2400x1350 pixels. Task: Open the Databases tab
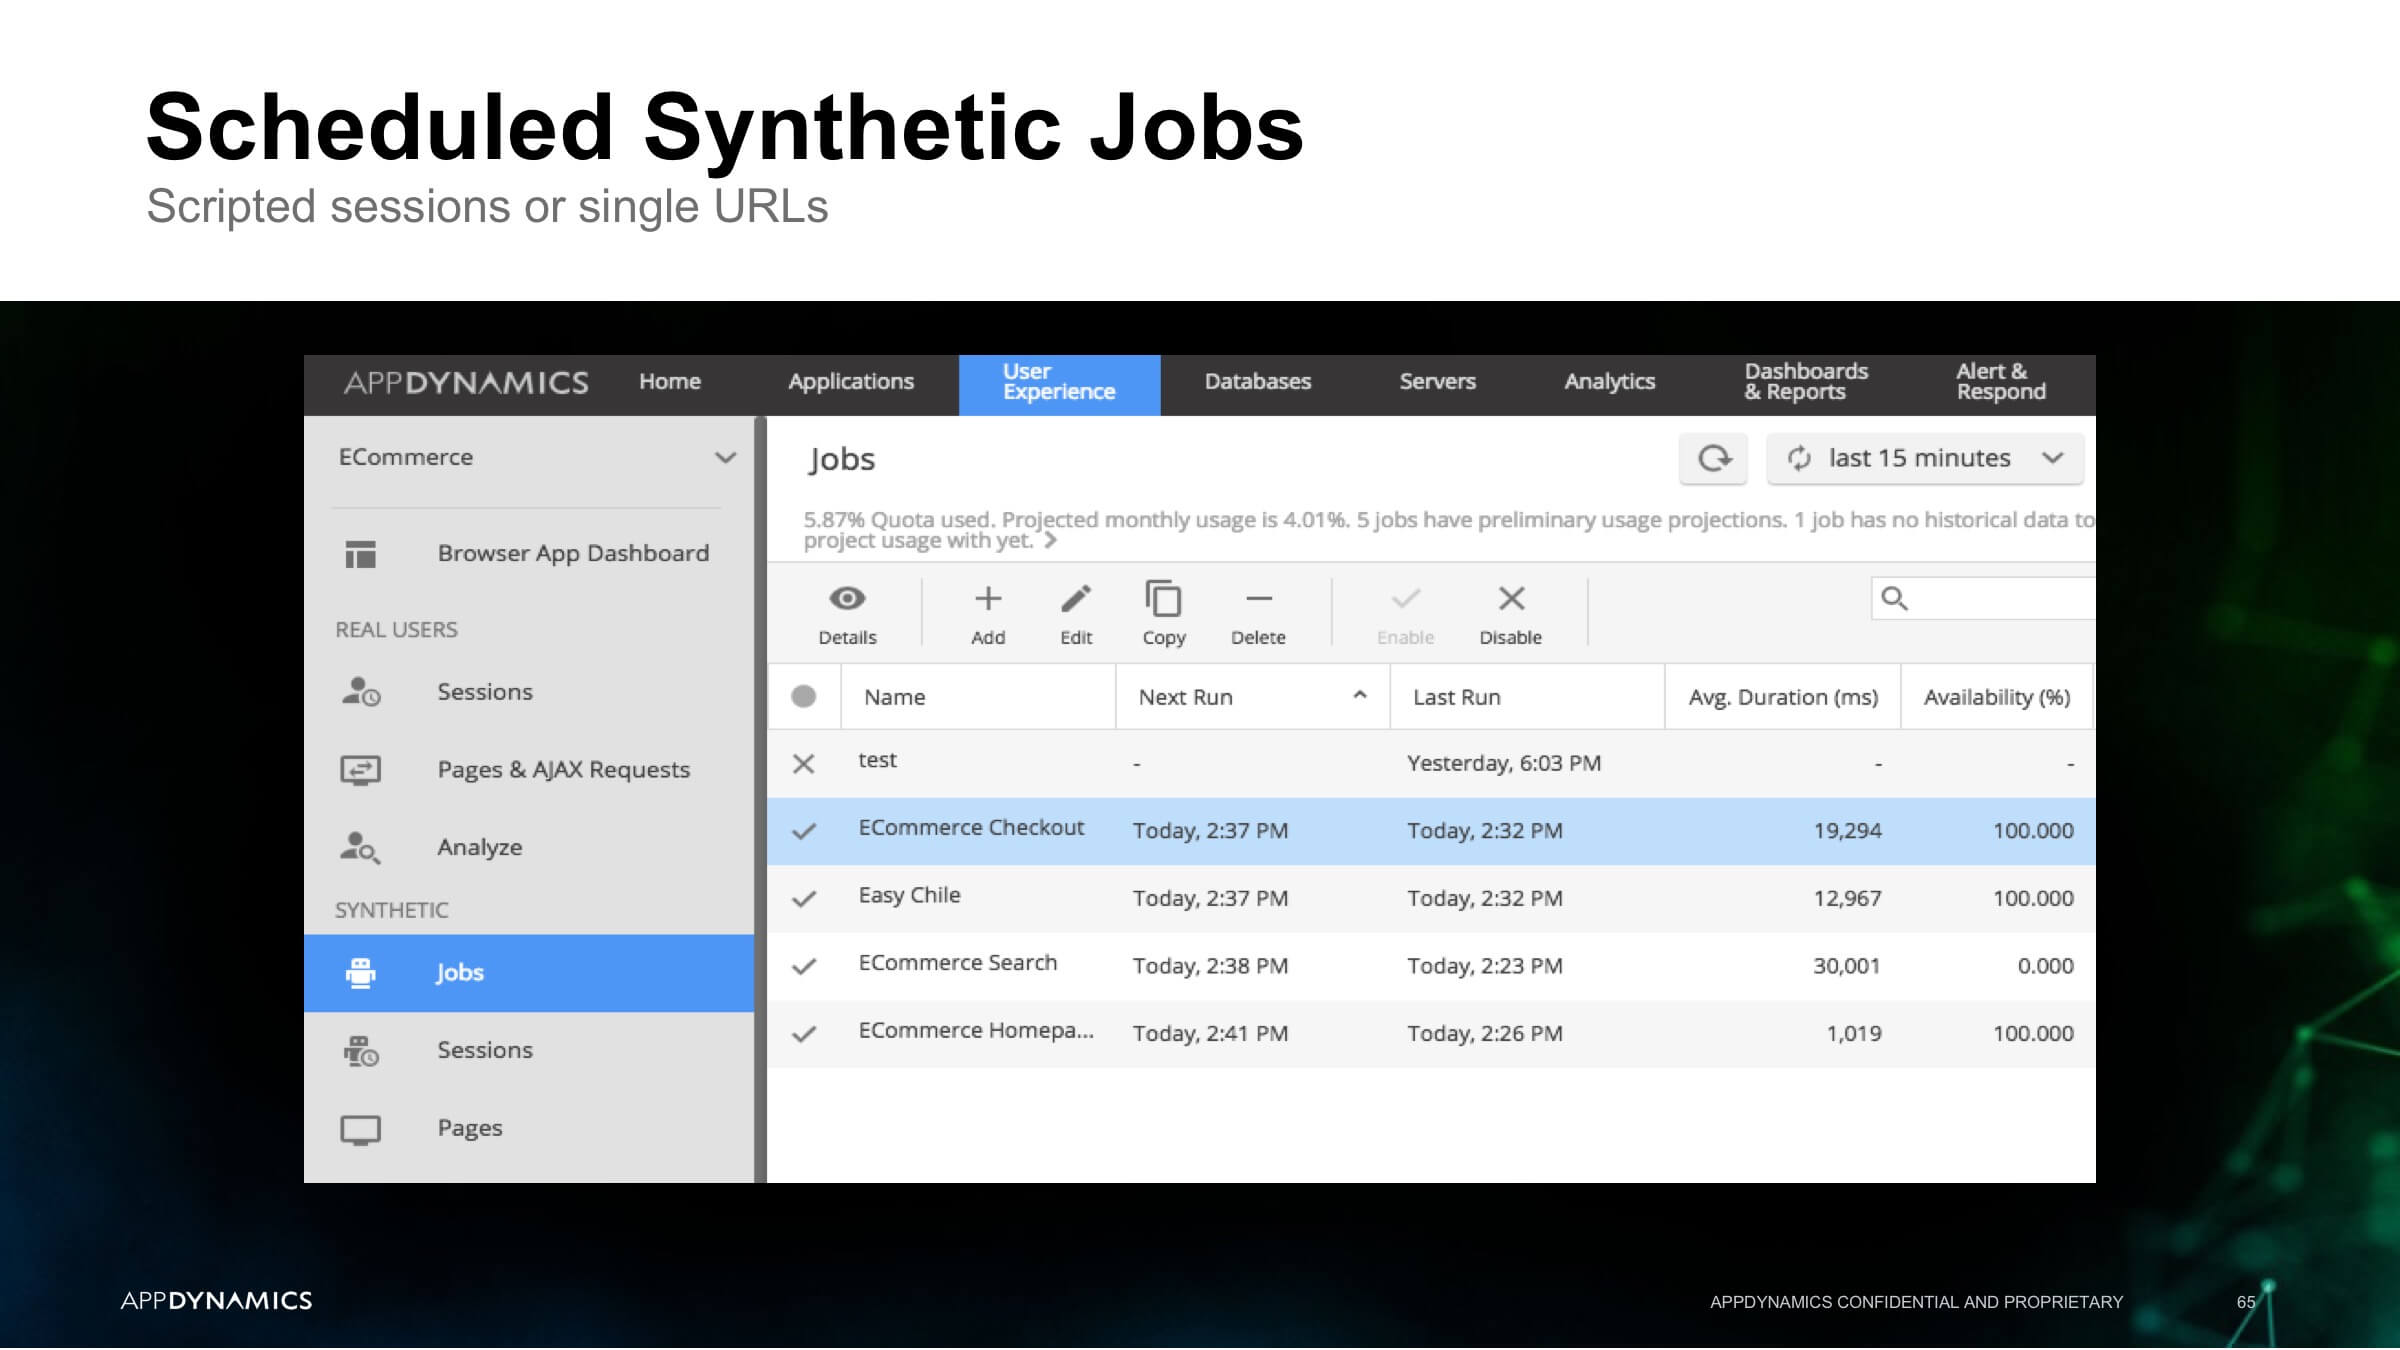pyautogui.click(x=1258, y=381)
